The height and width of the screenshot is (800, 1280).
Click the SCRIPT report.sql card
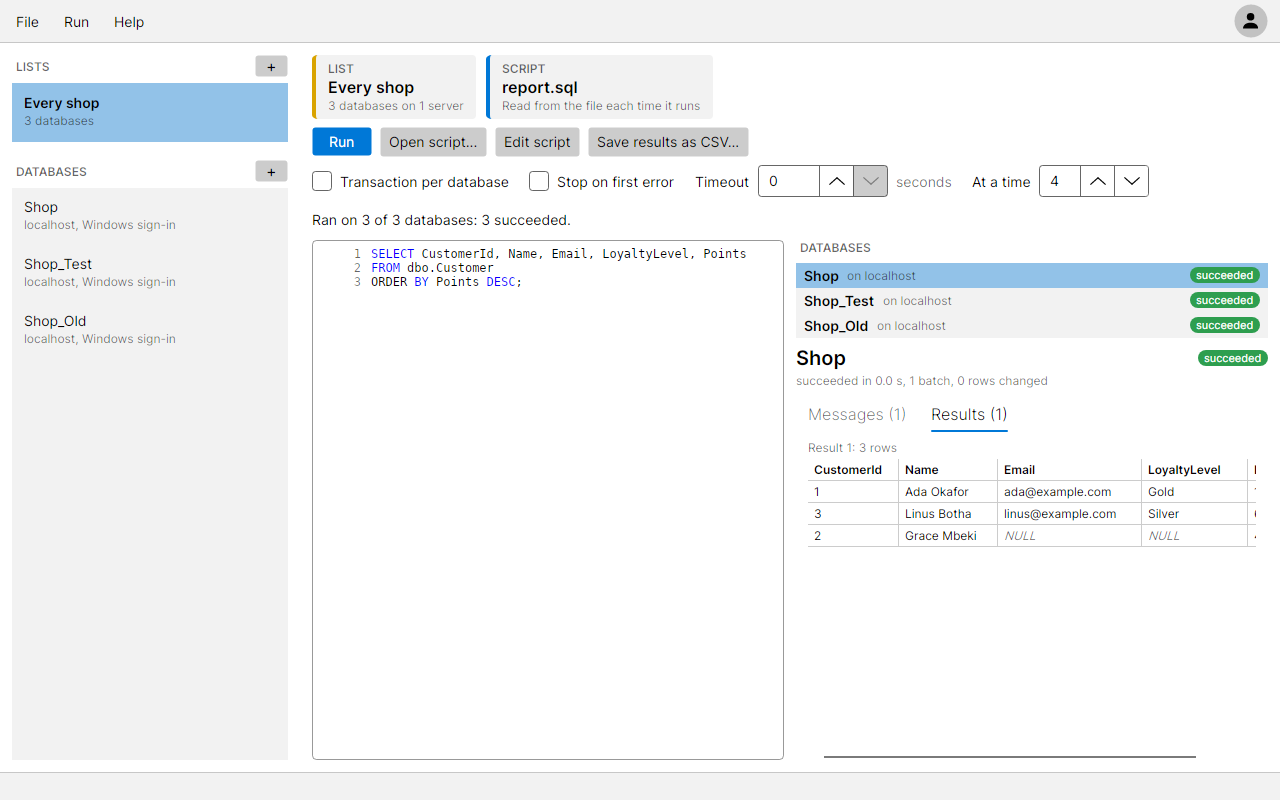point(599,87)
